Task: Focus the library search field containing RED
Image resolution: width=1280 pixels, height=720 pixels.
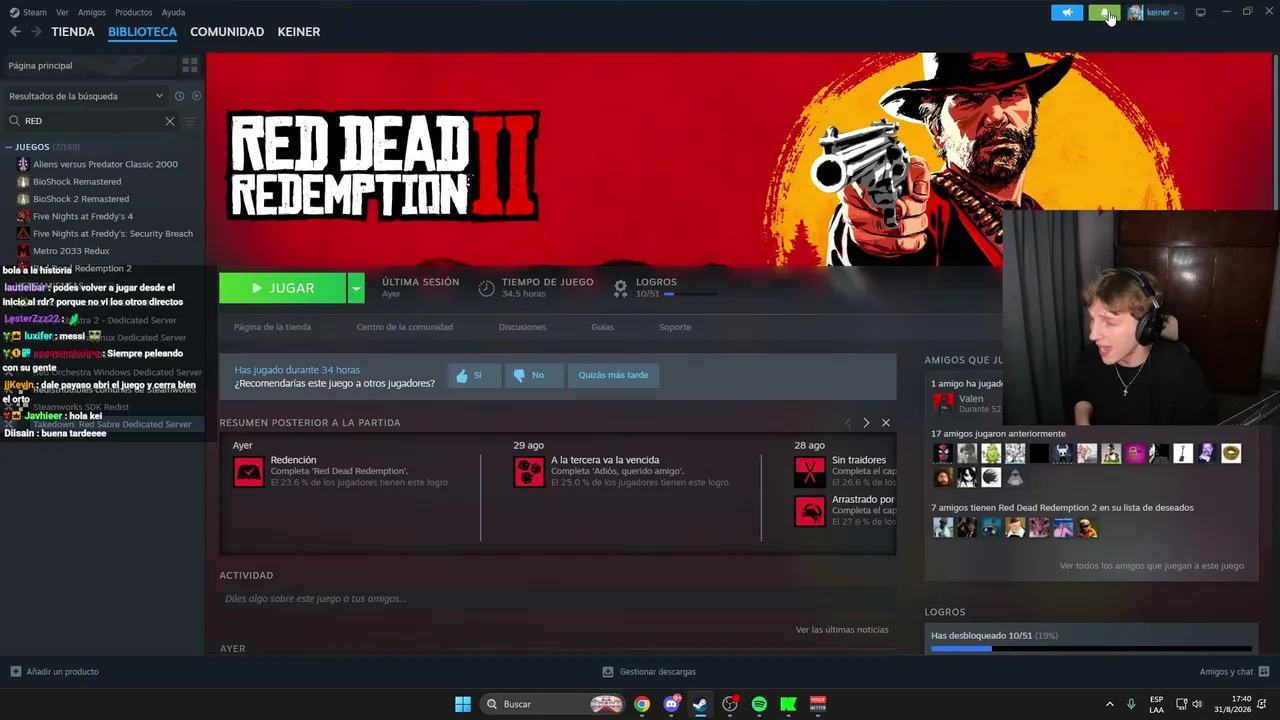Action: 92,121
